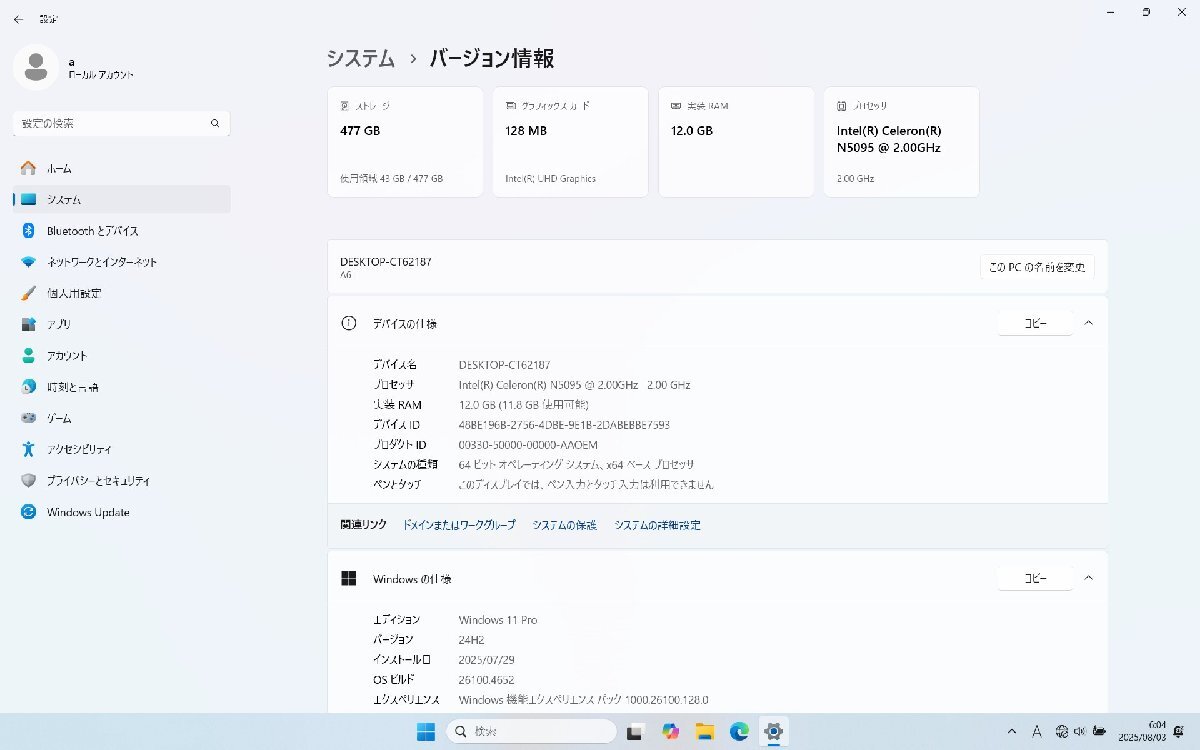Show hidden tray icons chevron
Image resolution: width=1200 pixels, height=750 pixels.
pyautogui.click(x=1013, y=731)
